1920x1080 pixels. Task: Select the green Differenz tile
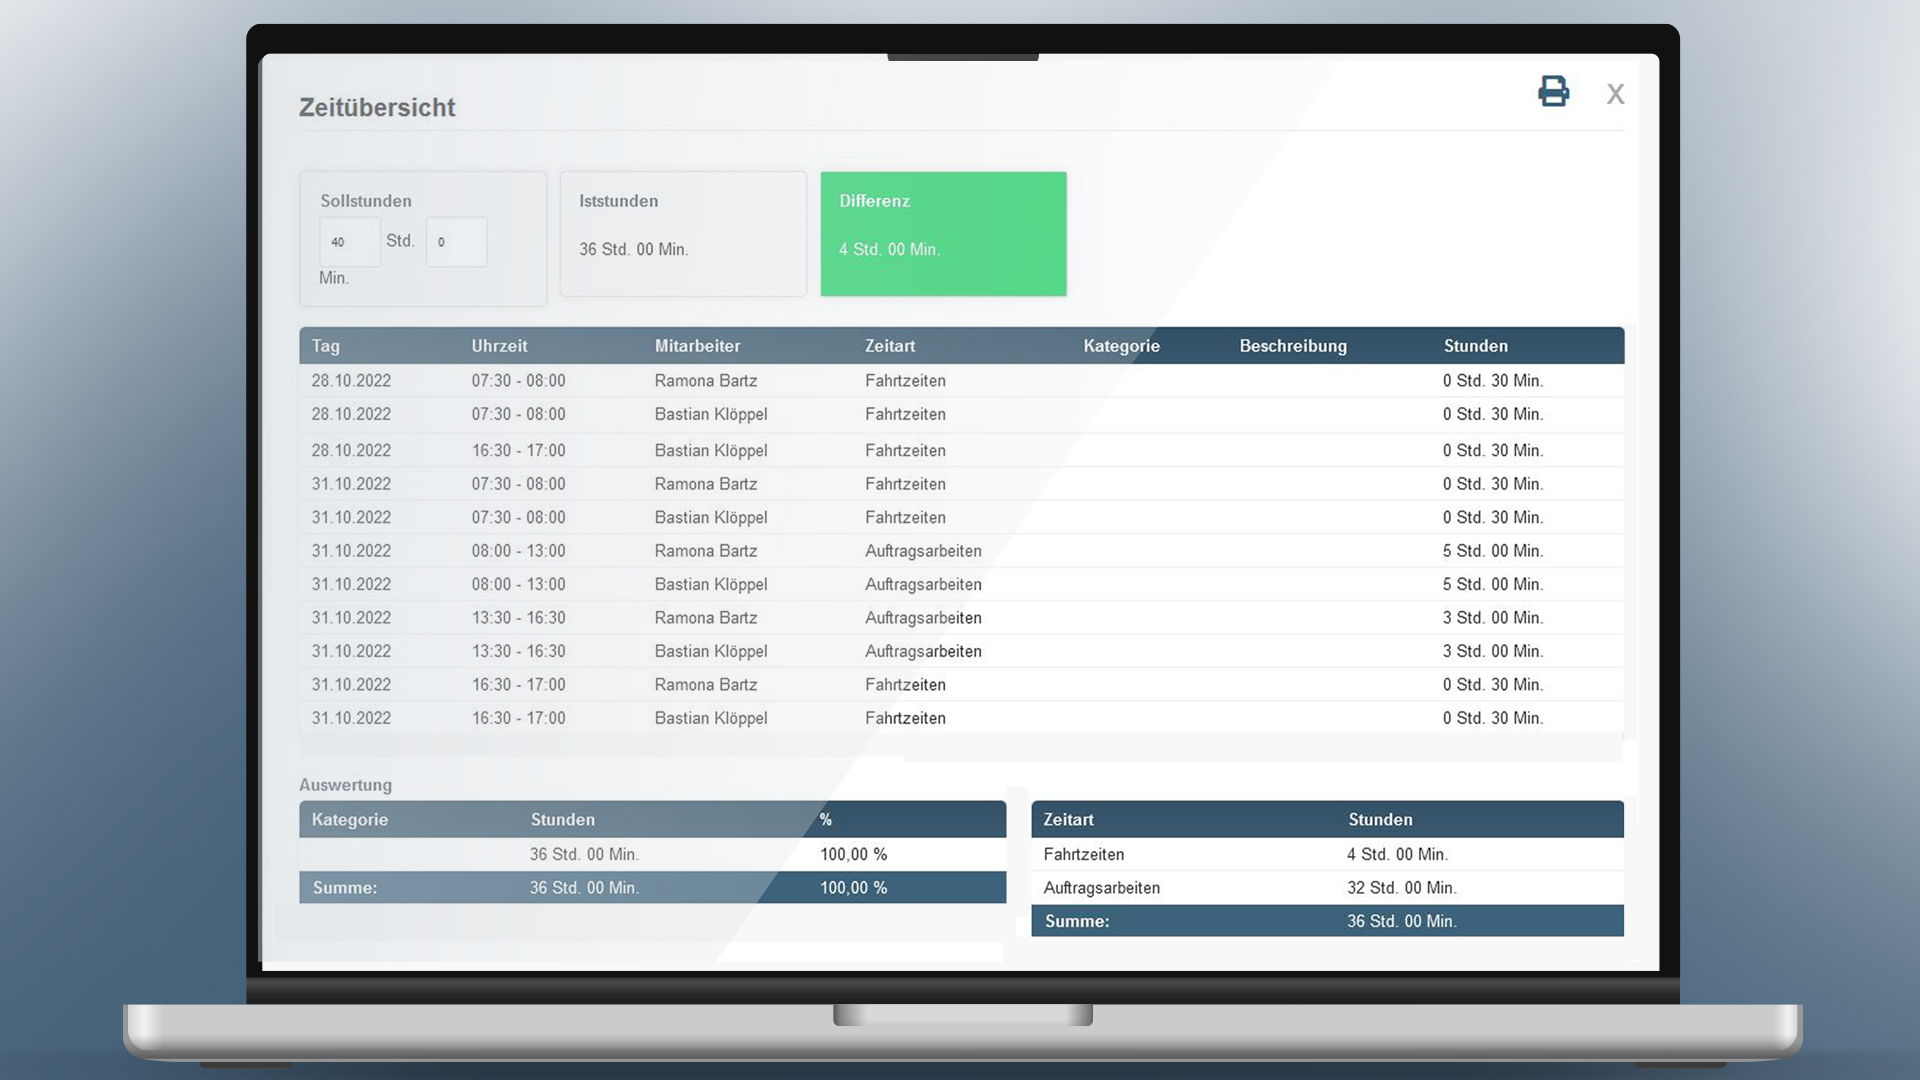(x=943, y=233)
